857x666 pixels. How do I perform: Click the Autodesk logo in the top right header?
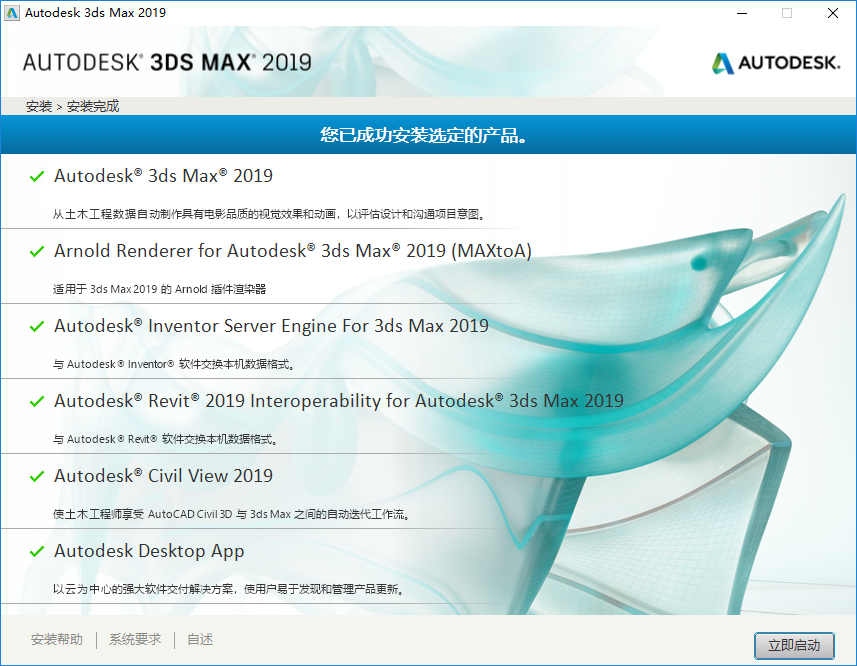coord(776,63)
